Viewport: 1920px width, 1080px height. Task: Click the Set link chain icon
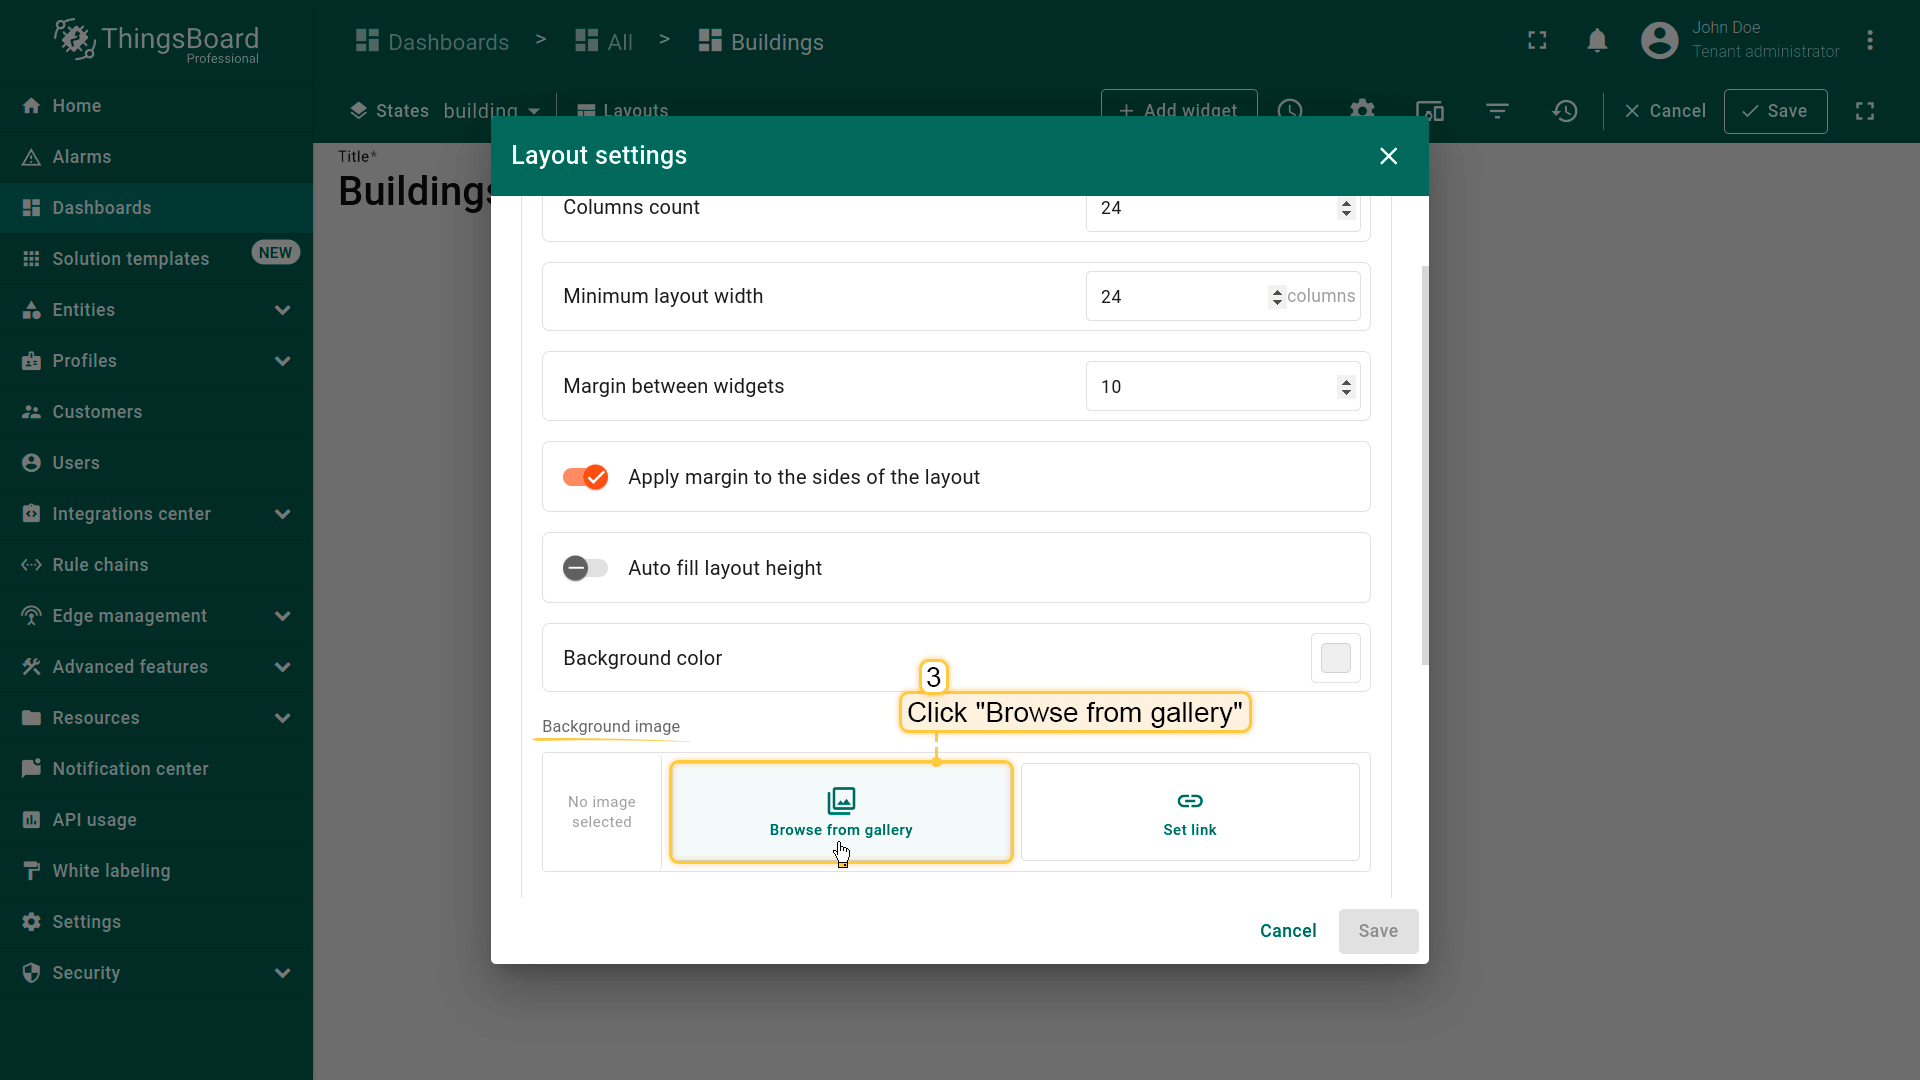pyautogui.click(x=1189, y=800)
